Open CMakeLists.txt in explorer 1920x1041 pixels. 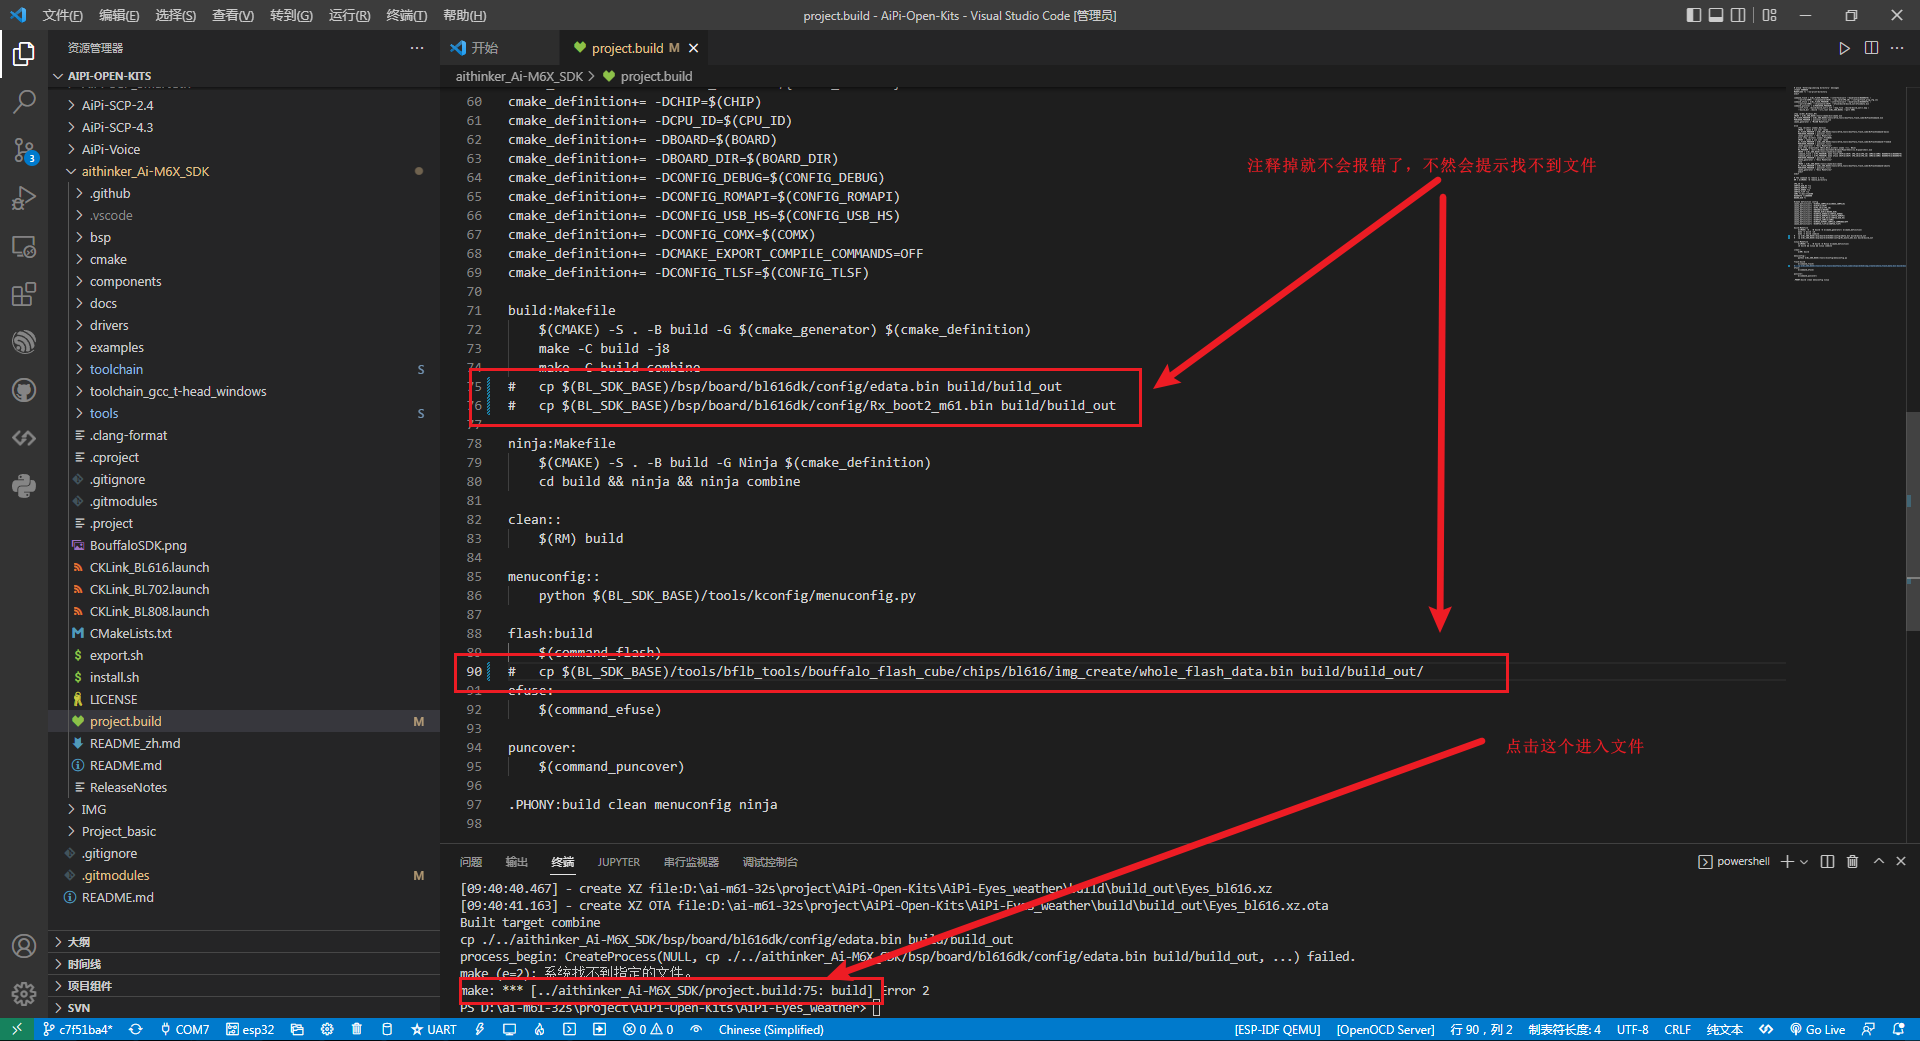[131, 633]
